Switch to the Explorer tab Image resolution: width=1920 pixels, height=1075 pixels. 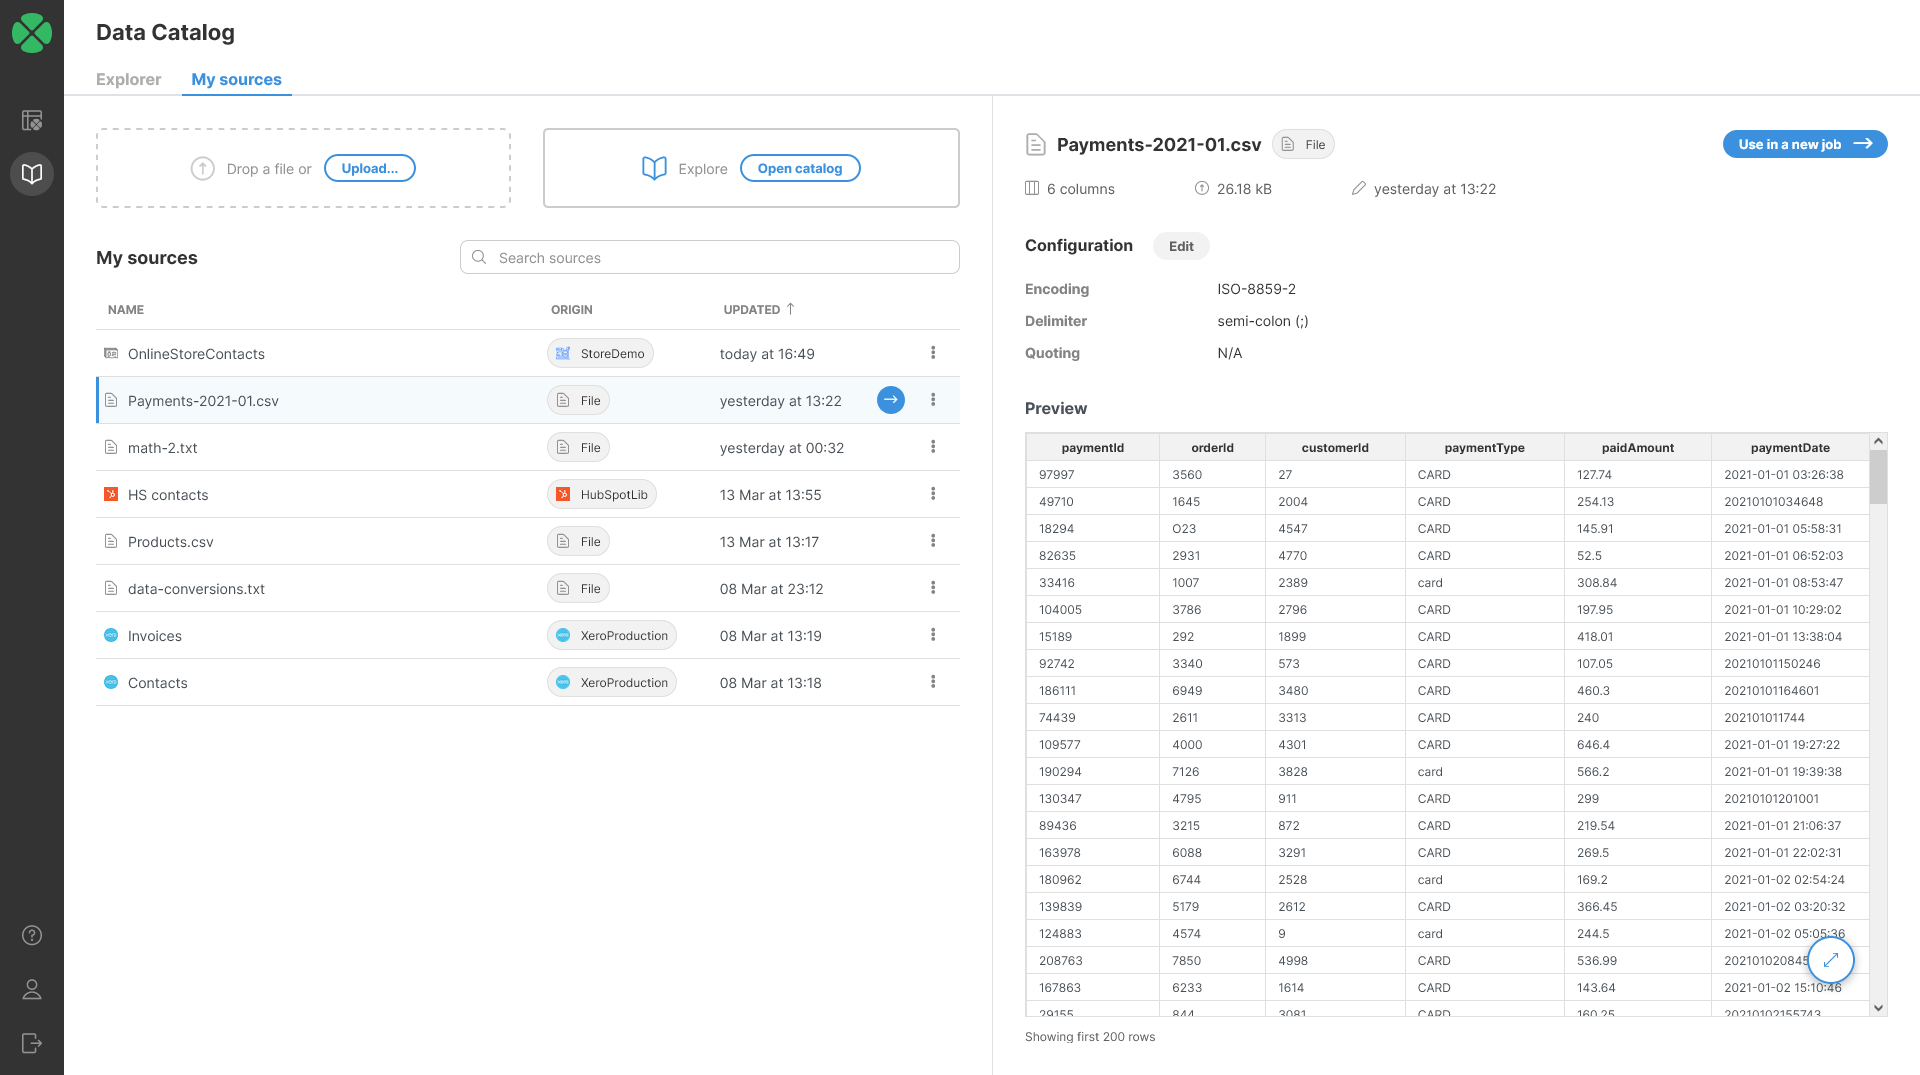[x=128, y=79]
